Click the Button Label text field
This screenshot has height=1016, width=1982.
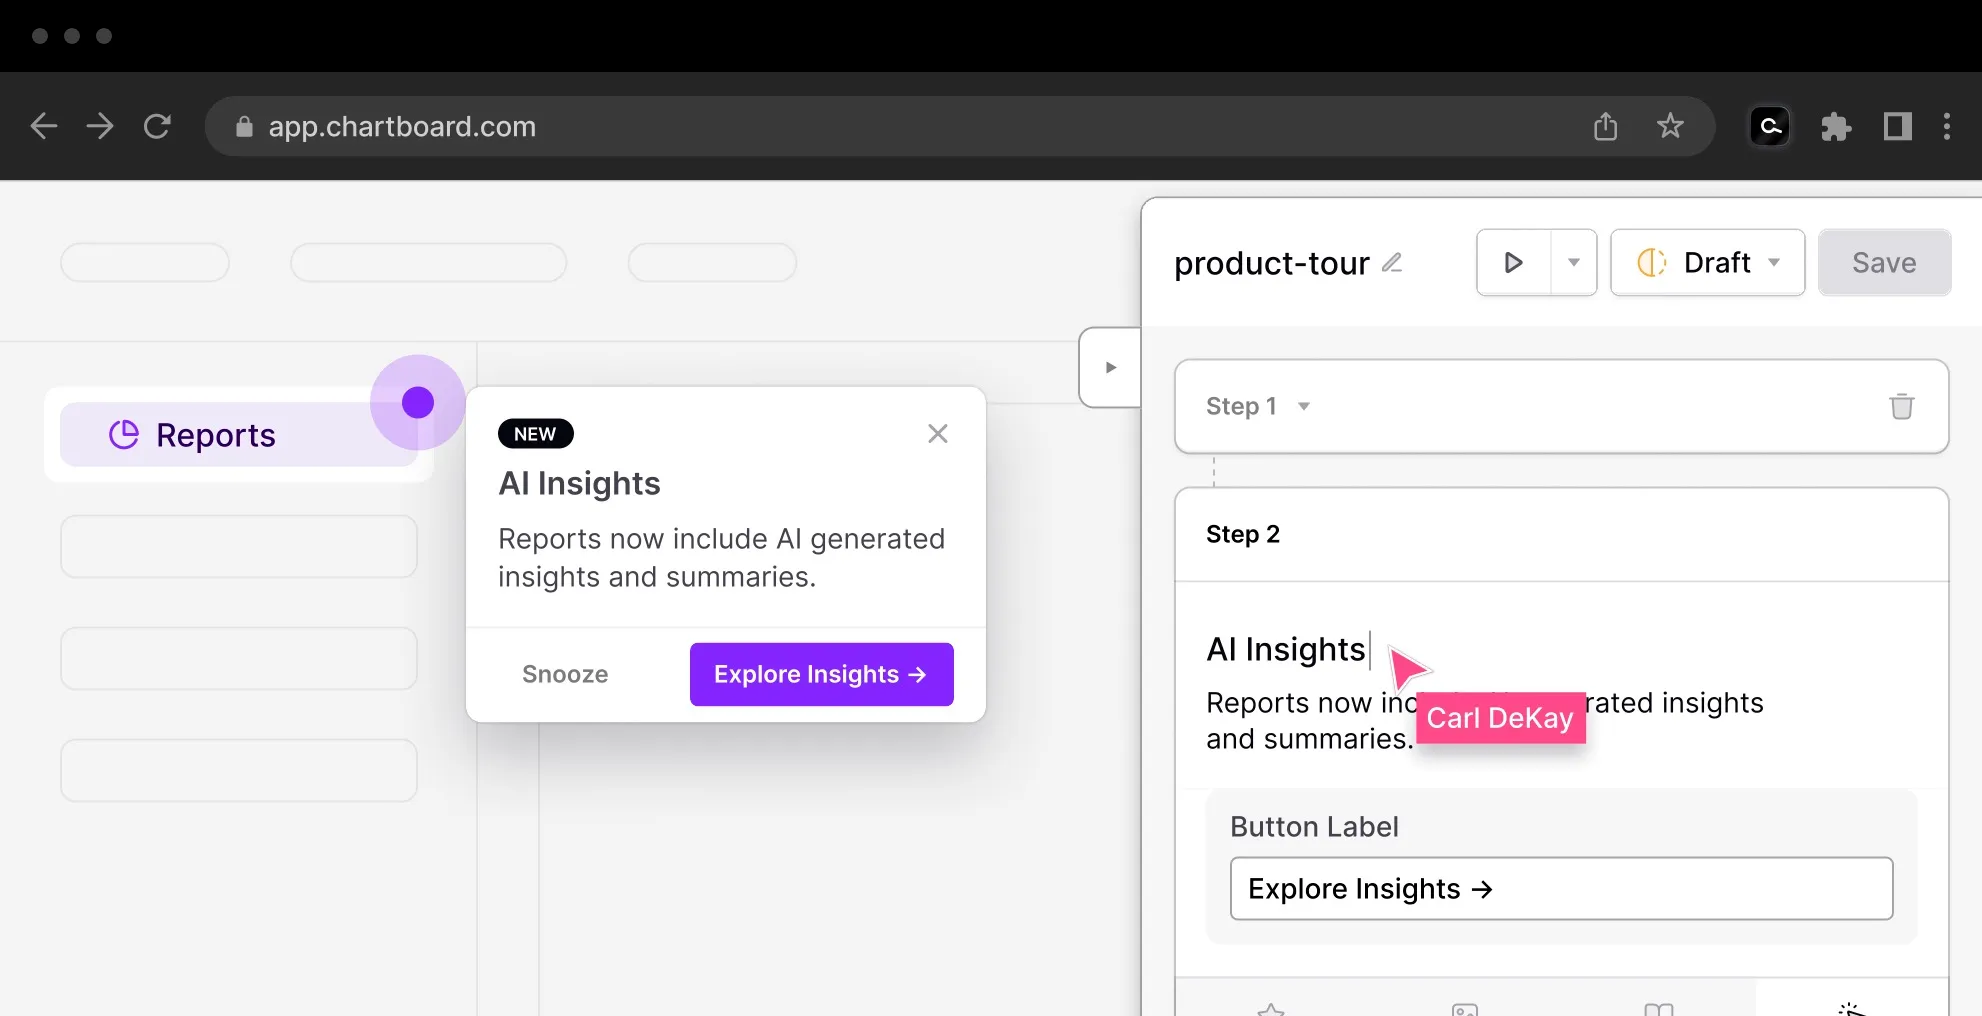pyautogui.click(x=1561, y=888)
